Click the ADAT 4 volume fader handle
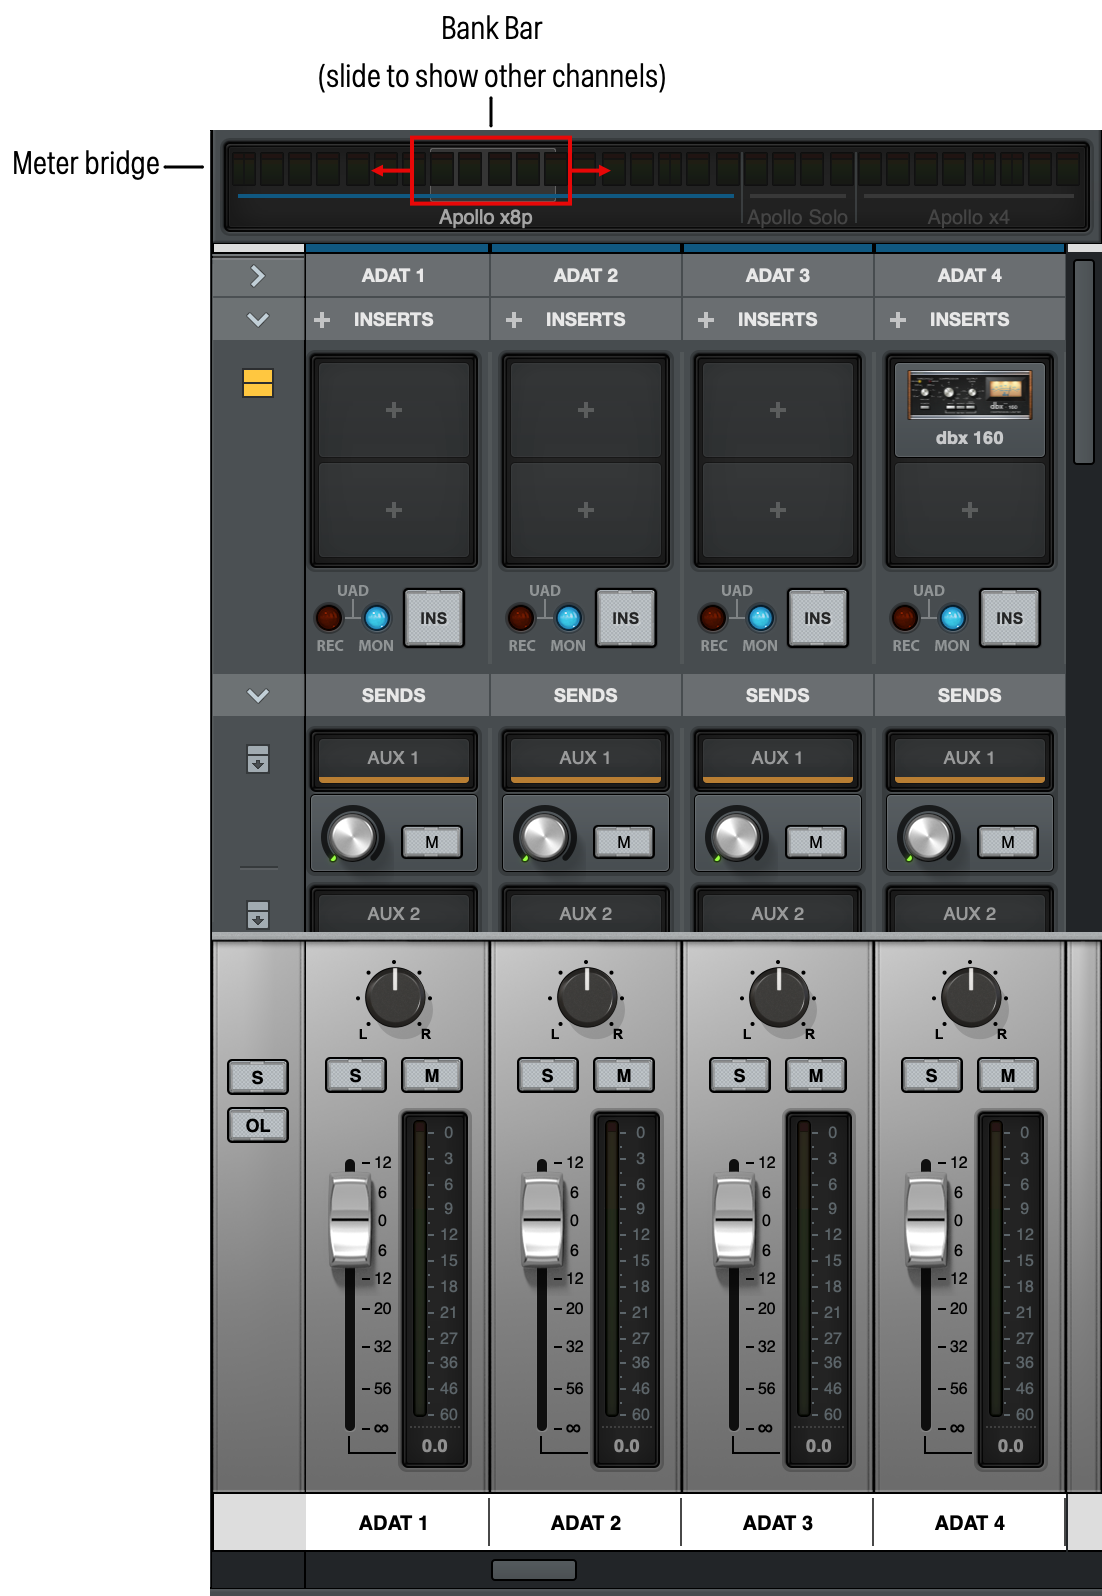Screen dimensions: 1102x1596 pyautogui.click(x=926, y=1220)
